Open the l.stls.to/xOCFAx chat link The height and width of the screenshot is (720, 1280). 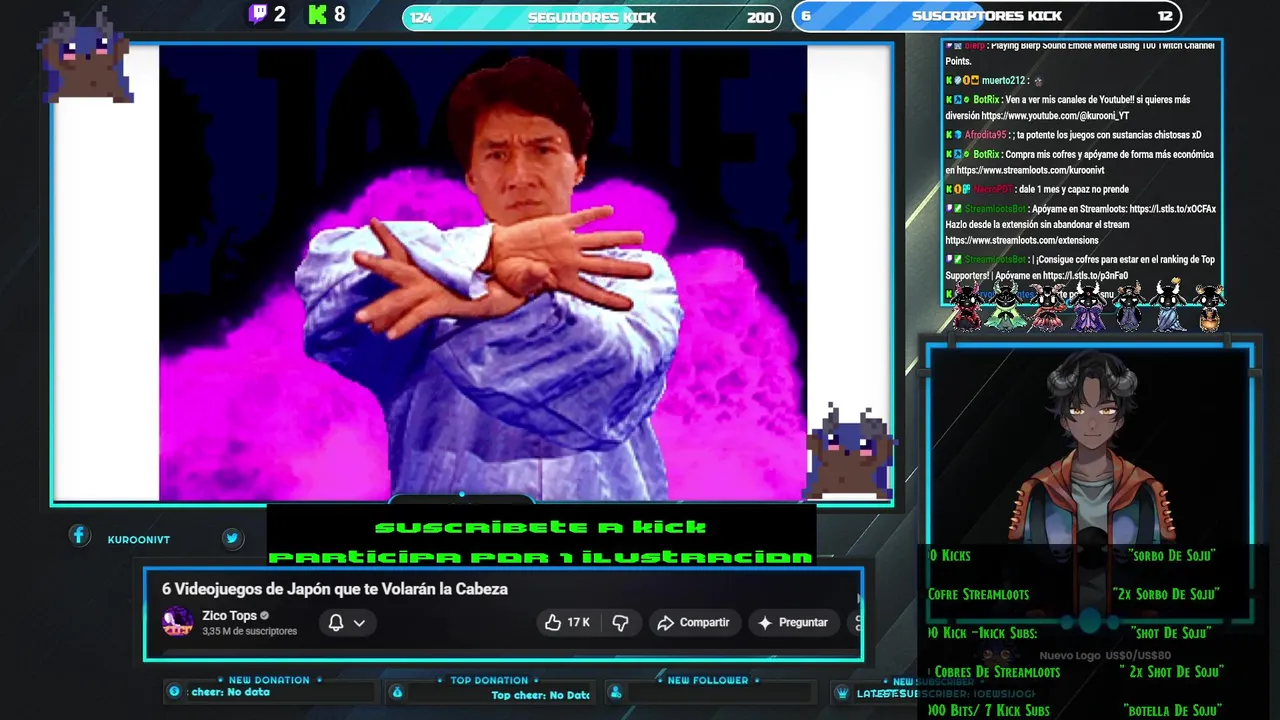1172,209
